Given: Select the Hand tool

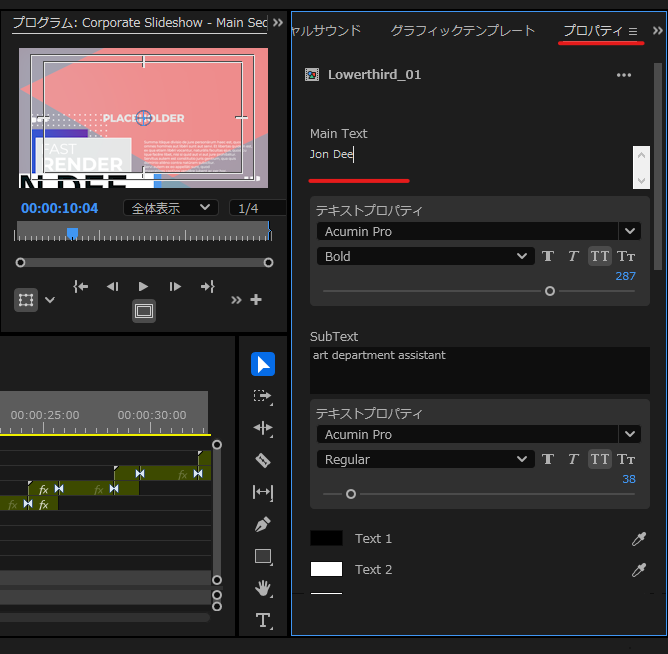Looking at the screenshot, I should coord(263,588).
